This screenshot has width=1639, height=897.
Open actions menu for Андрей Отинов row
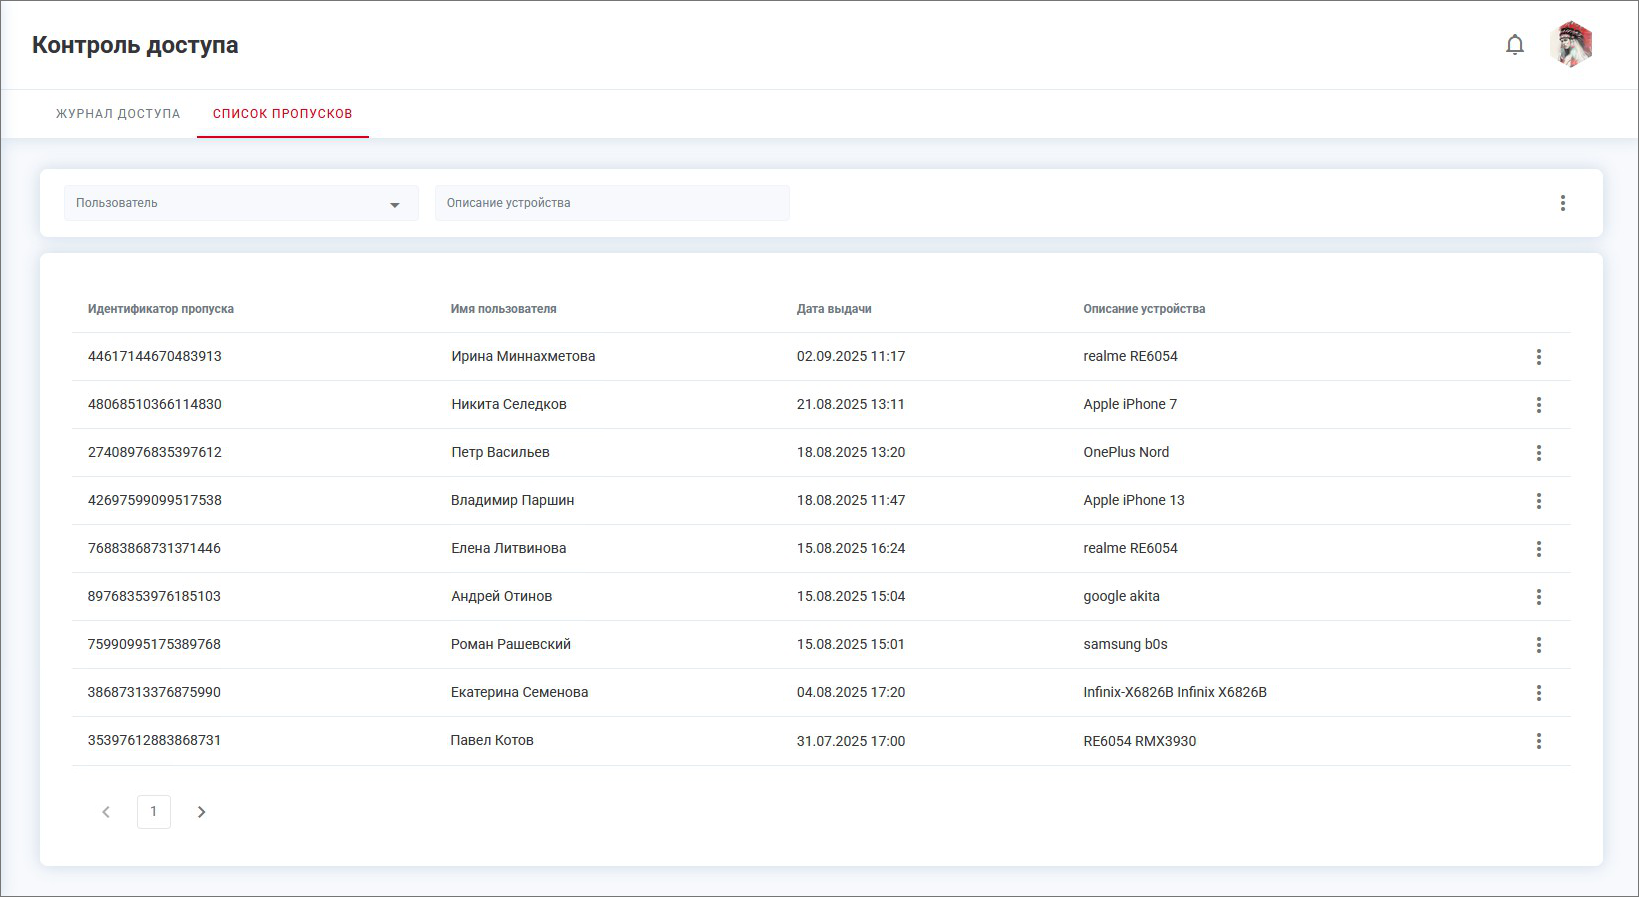[x=1538, y=597]
